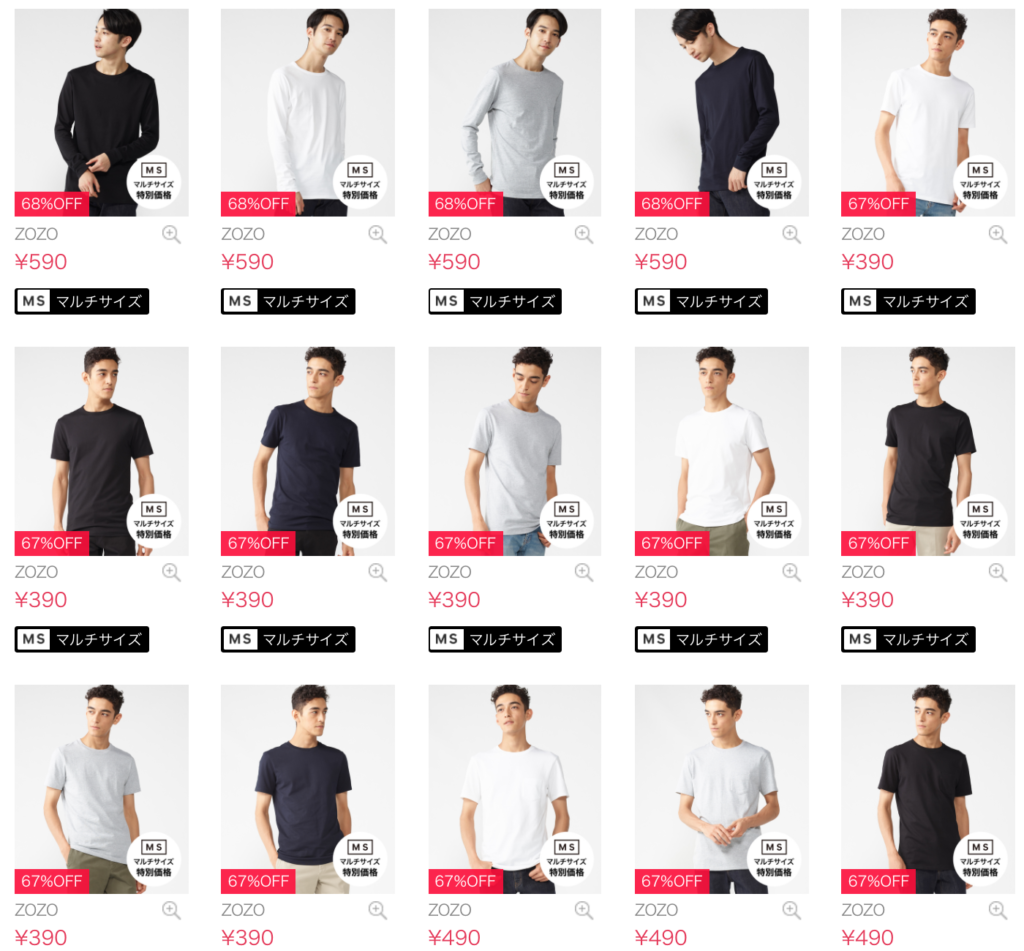The width and height of the screenshot is (1024, 951).
Task: Zoom the black long-sleeve shirt at ¥590
Action: (x=171, y=234)
